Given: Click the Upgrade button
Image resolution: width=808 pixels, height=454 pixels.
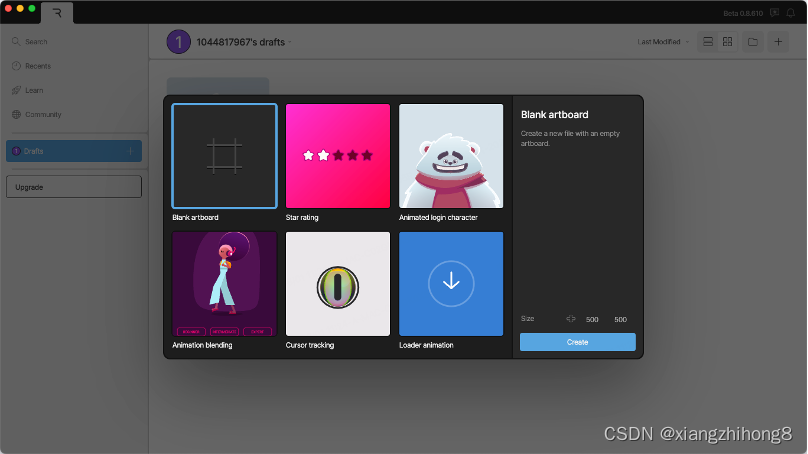Looking at the screenshot, I should click(x=74, y=187).
